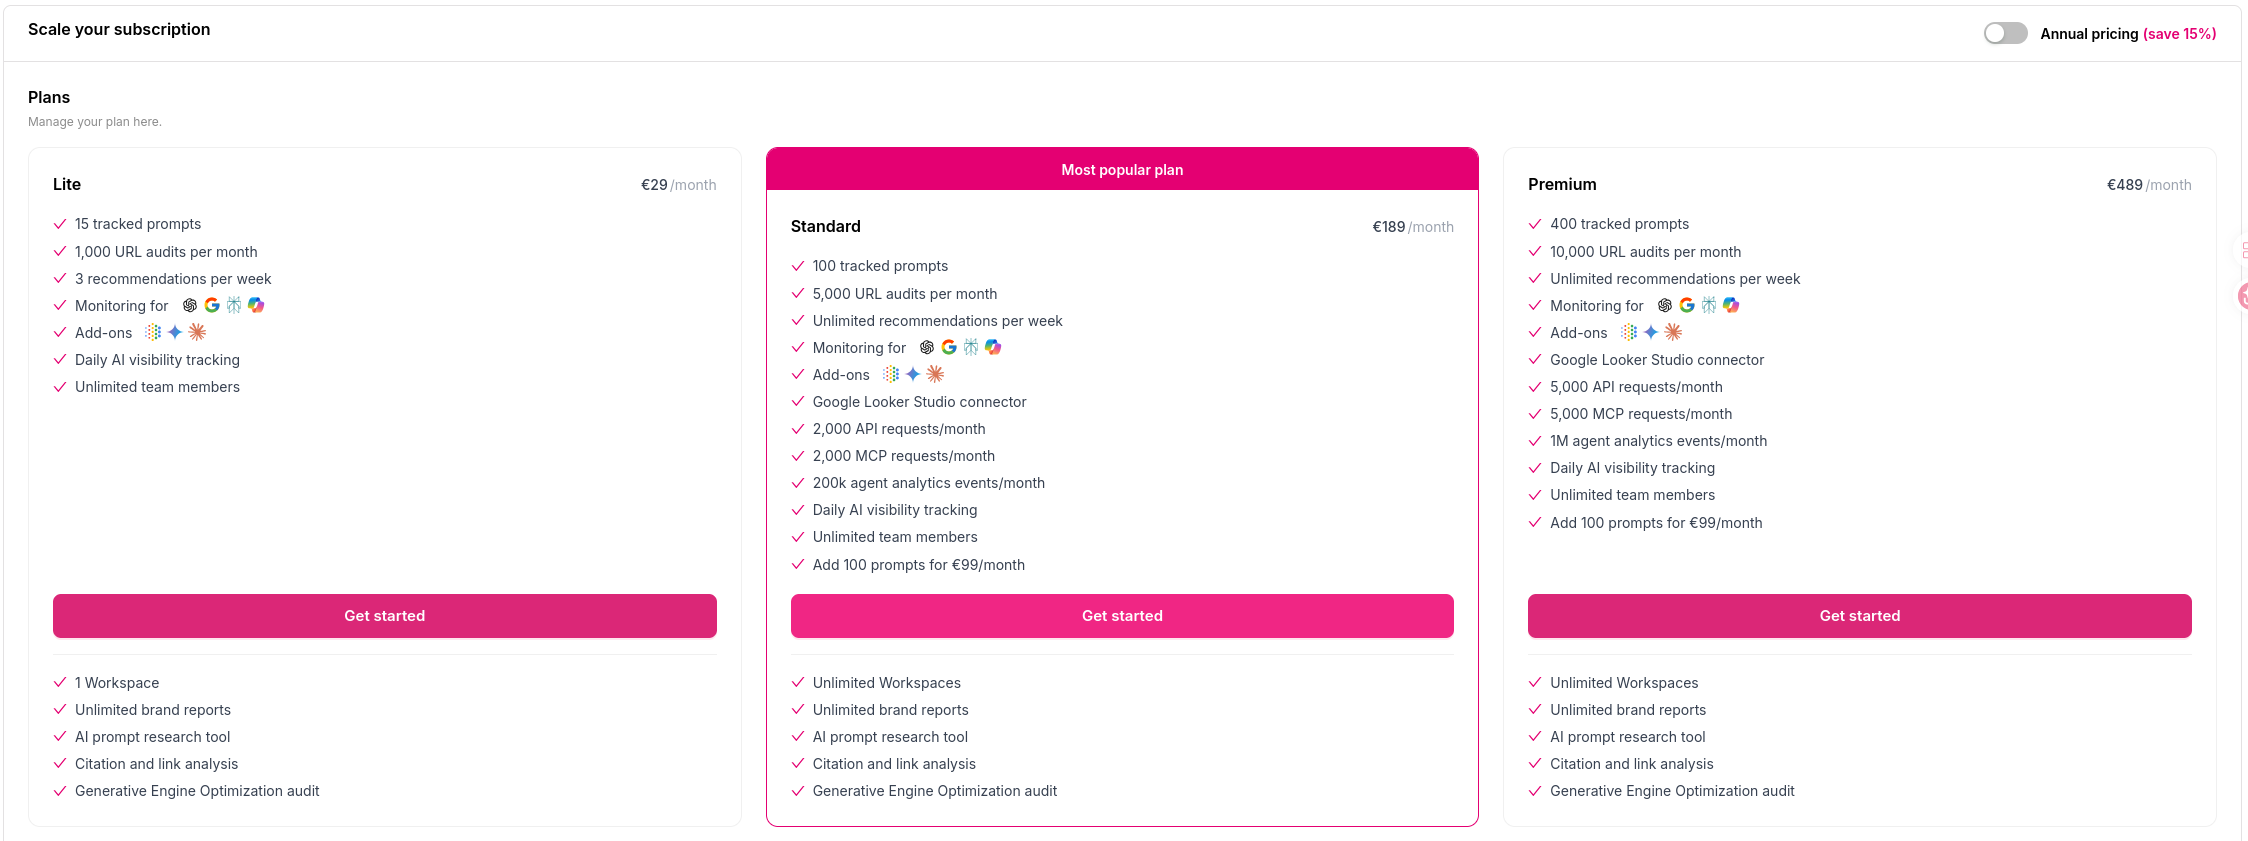This screenshot has width=2248, height=841.
Task: Toggle the Annual pricing switch
Action: point(2005,33)
